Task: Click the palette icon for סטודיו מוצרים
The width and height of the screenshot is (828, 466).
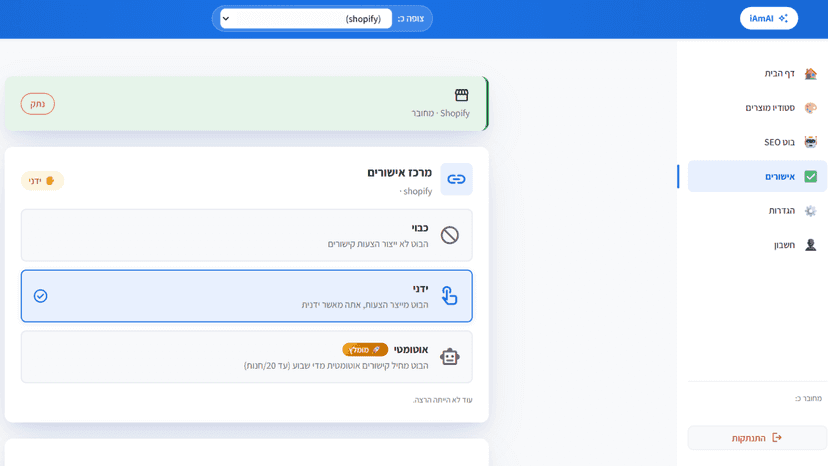Action: (811, 108)
